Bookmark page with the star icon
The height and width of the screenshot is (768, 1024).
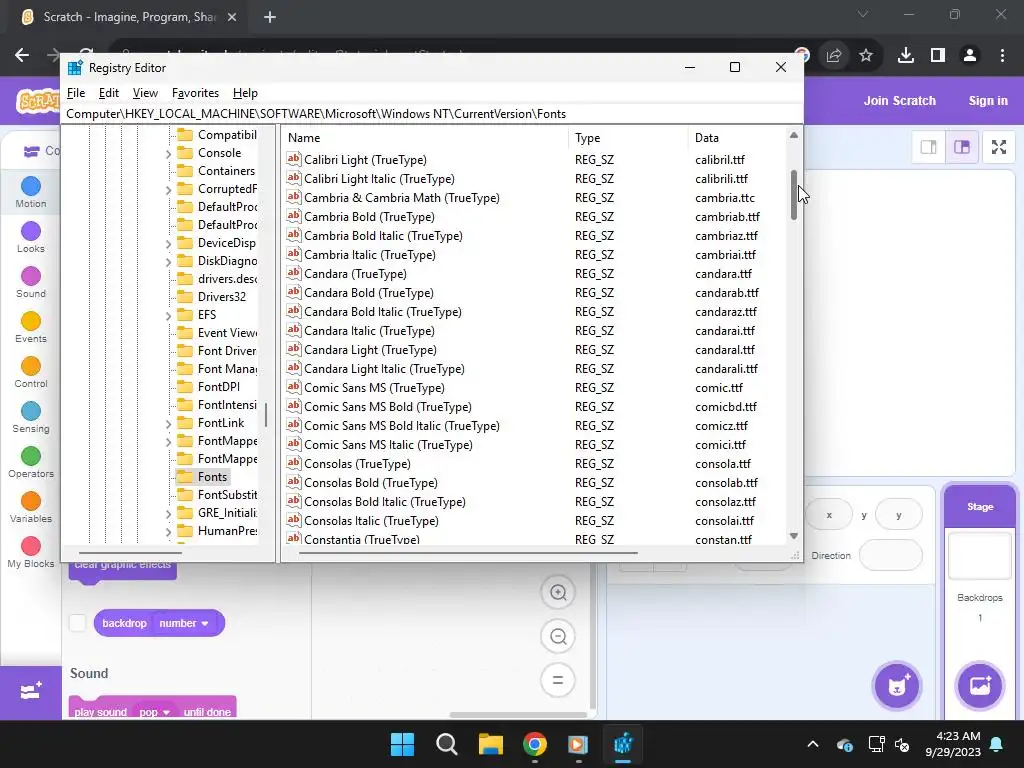pos(866,56)
